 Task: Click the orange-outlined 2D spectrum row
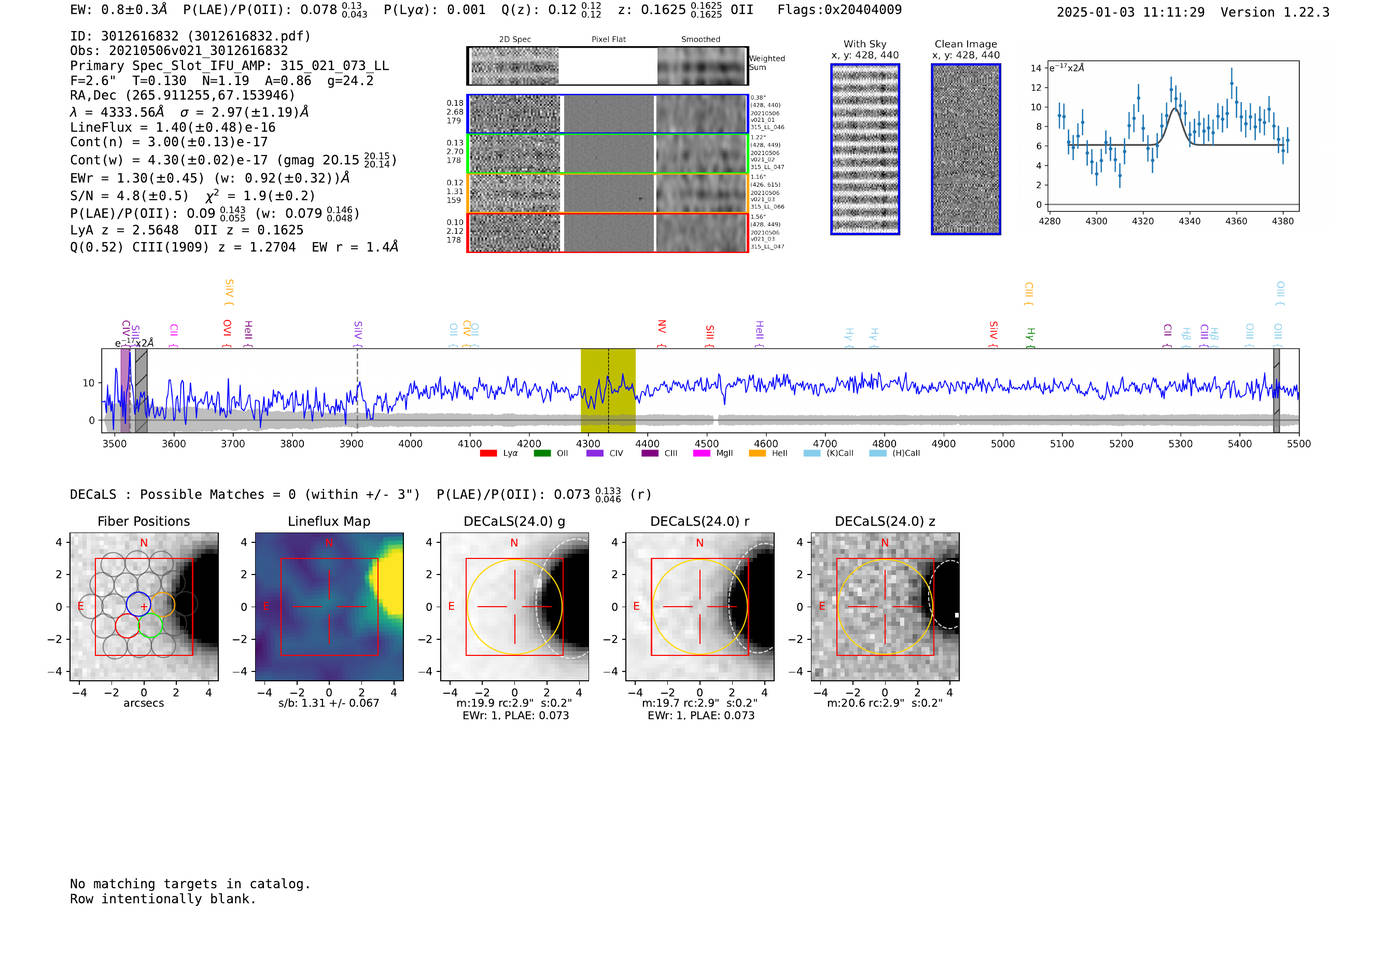click(608, 192)
